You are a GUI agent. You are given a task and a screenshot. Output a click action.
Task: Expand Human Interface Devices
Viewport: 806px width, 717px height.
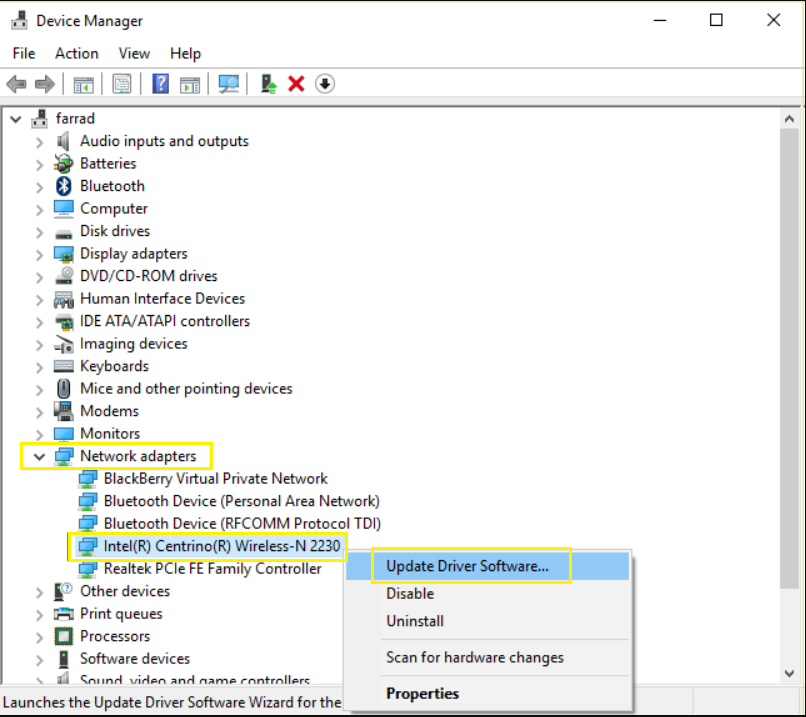(40, 300)
